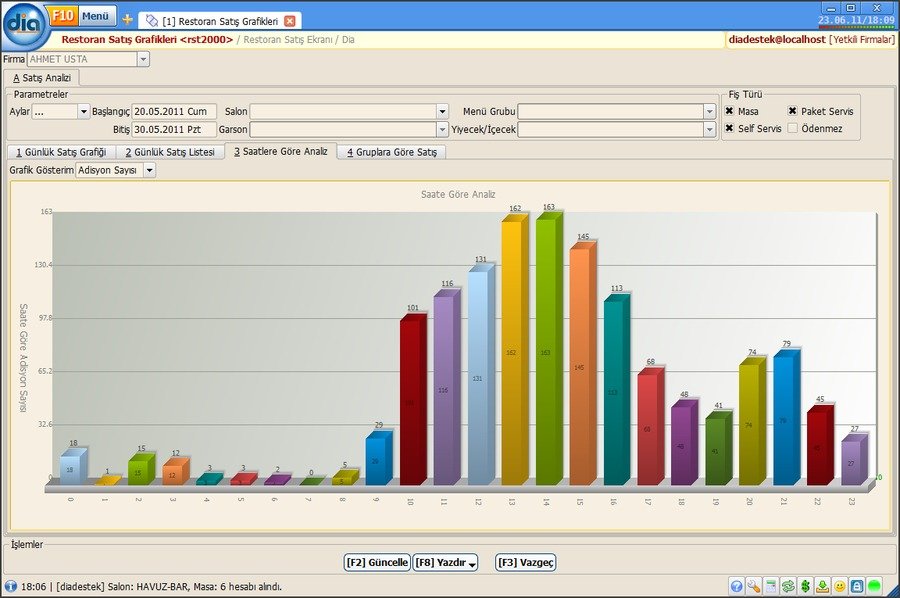Click the [F3] Vazgeç button
Image resolution: width=900 pixels, height=598 pixels.
526,562
